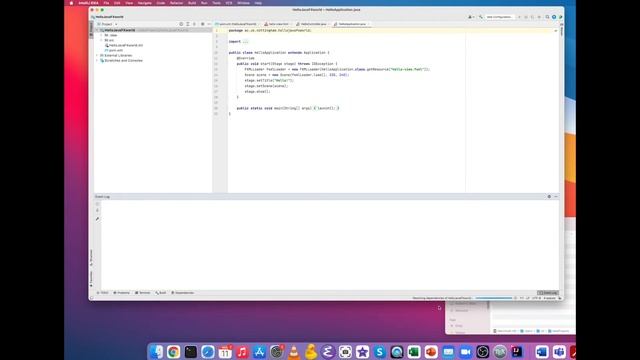Click the Search Everywhere magnifier icon

[547, 17]
